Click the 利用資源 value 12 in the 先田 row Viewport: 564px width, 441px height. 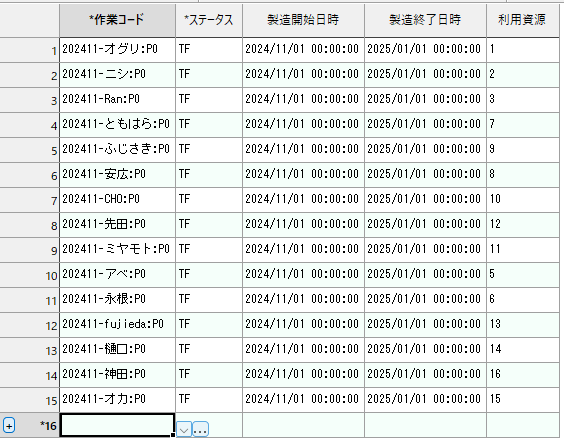point(523,225)
